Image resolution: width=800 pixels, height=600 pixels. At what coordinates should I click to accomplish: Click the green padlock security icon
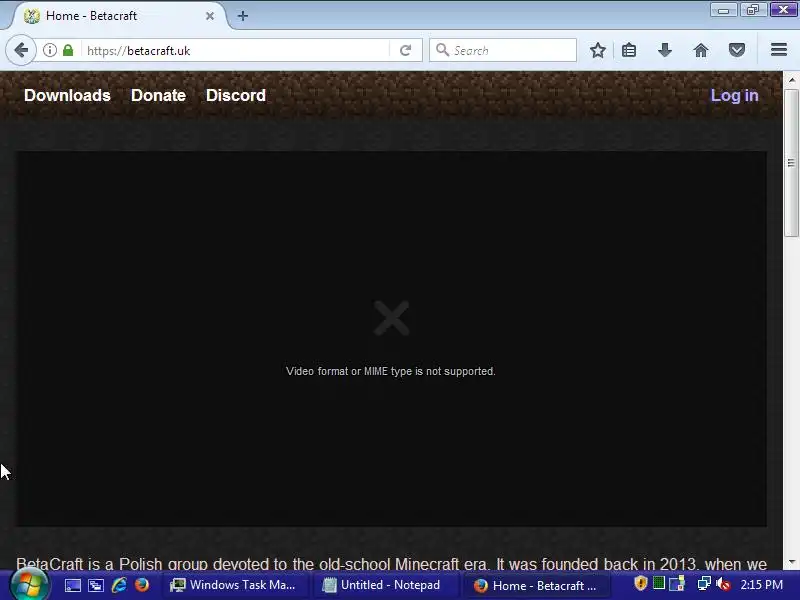click(68, 50)
